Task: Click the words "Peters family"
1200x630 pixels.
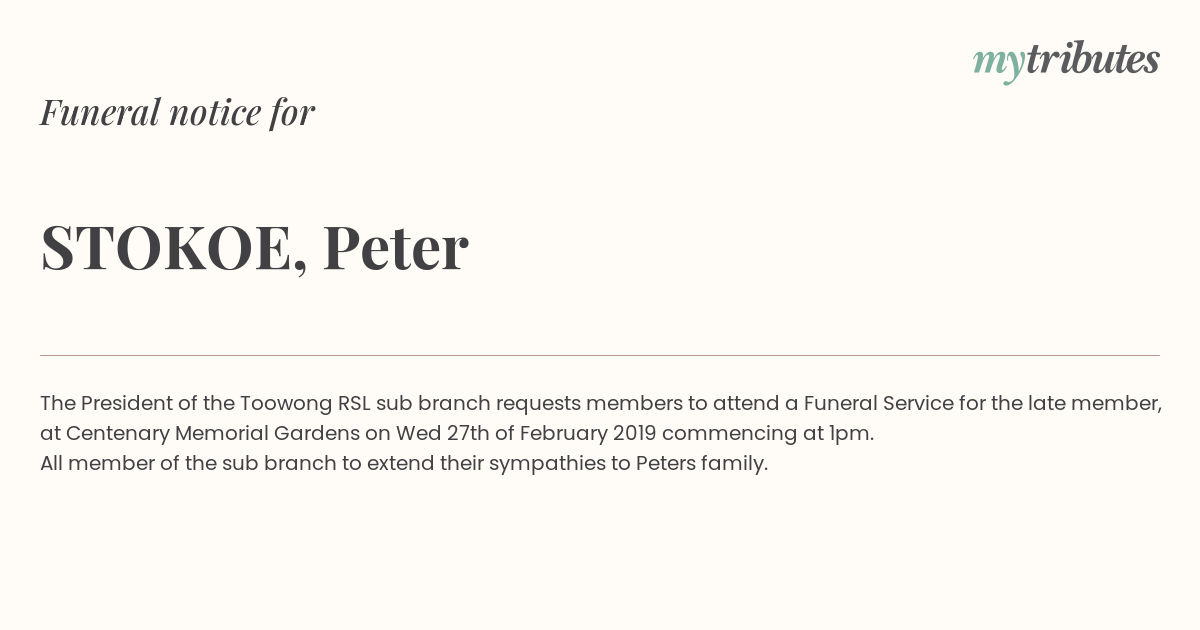Action: point(700,464)
